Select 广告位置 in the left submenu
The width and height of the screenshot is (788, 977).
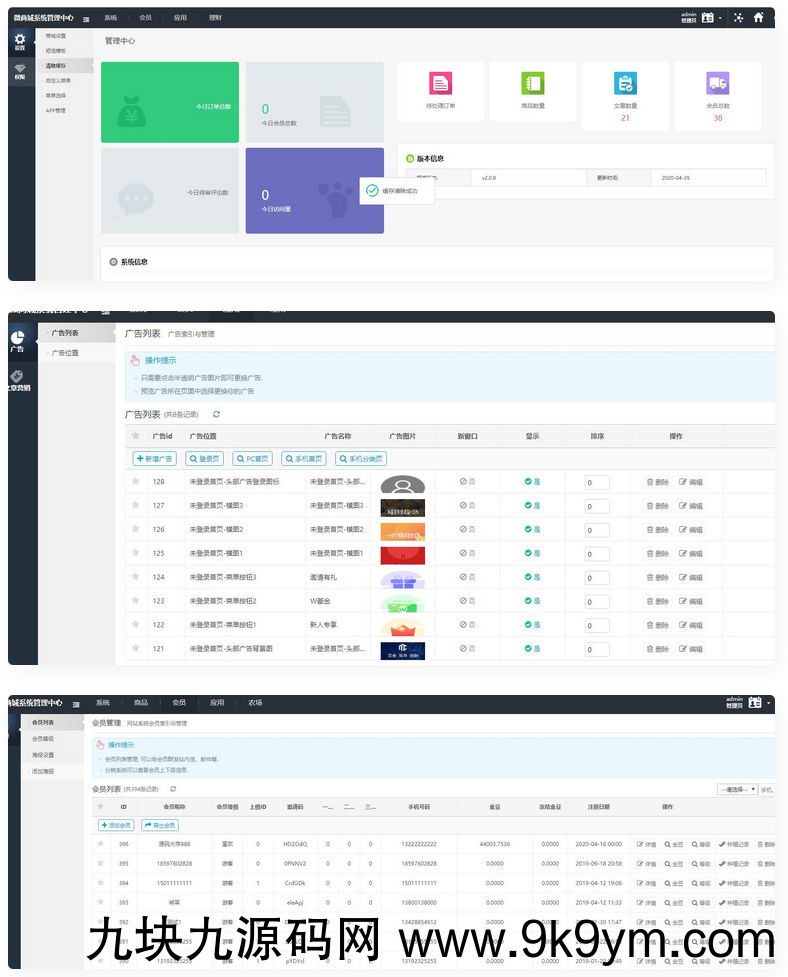[x=65, y=353]
